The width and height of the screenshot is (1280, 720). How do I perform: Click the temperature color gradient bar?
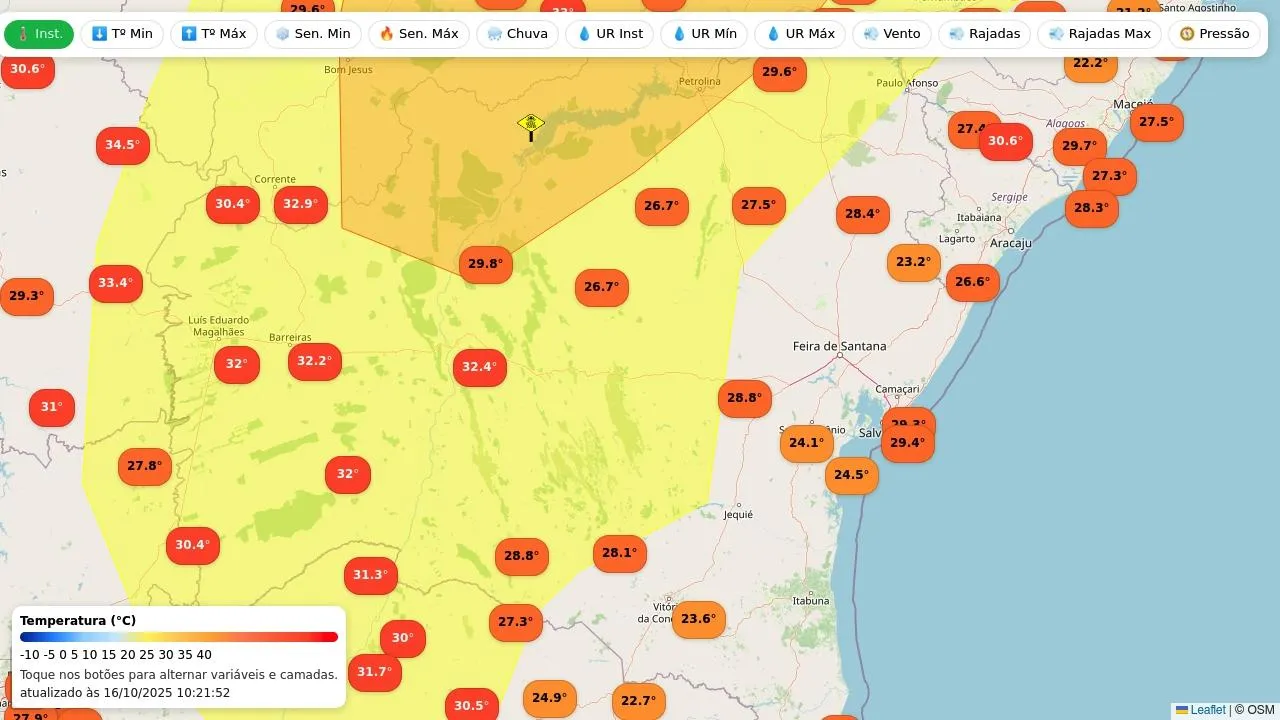(179, 637)
